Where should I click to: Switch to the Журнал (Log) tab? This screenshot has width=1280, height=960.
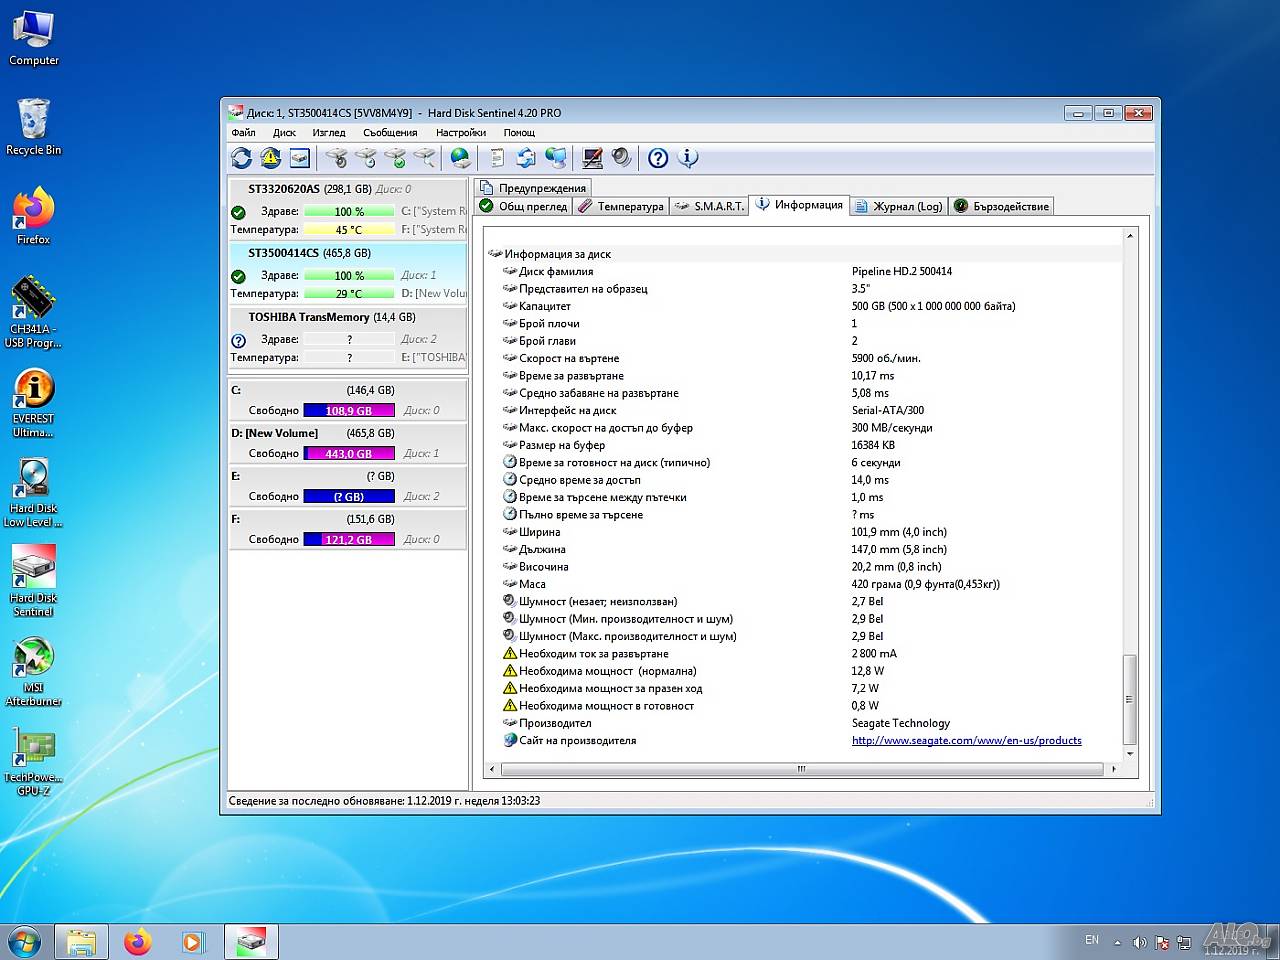pos(898,206)
